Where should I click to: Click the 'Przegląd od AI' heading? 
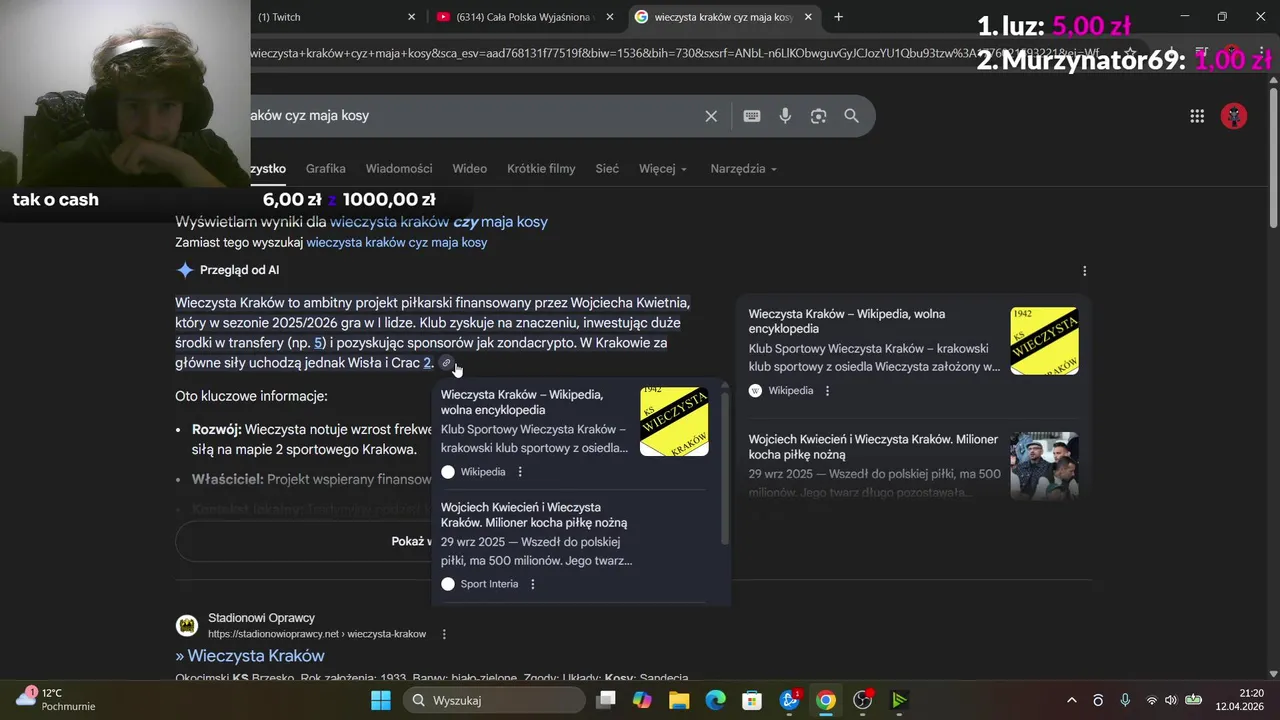[x=239, y=270]
